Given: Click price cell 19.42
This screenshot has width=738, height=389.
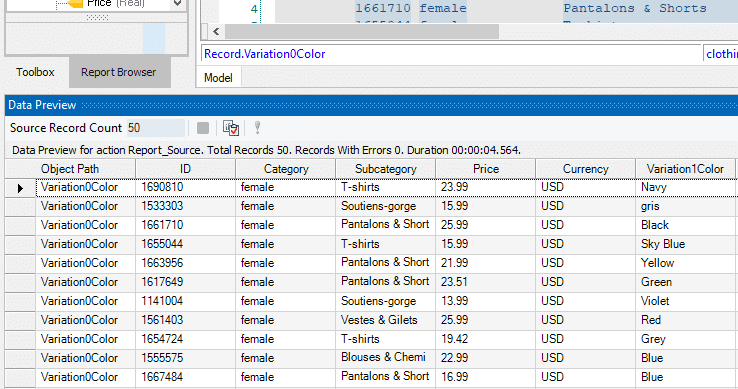Looking at the screenshot, I should tap(486, 339).
